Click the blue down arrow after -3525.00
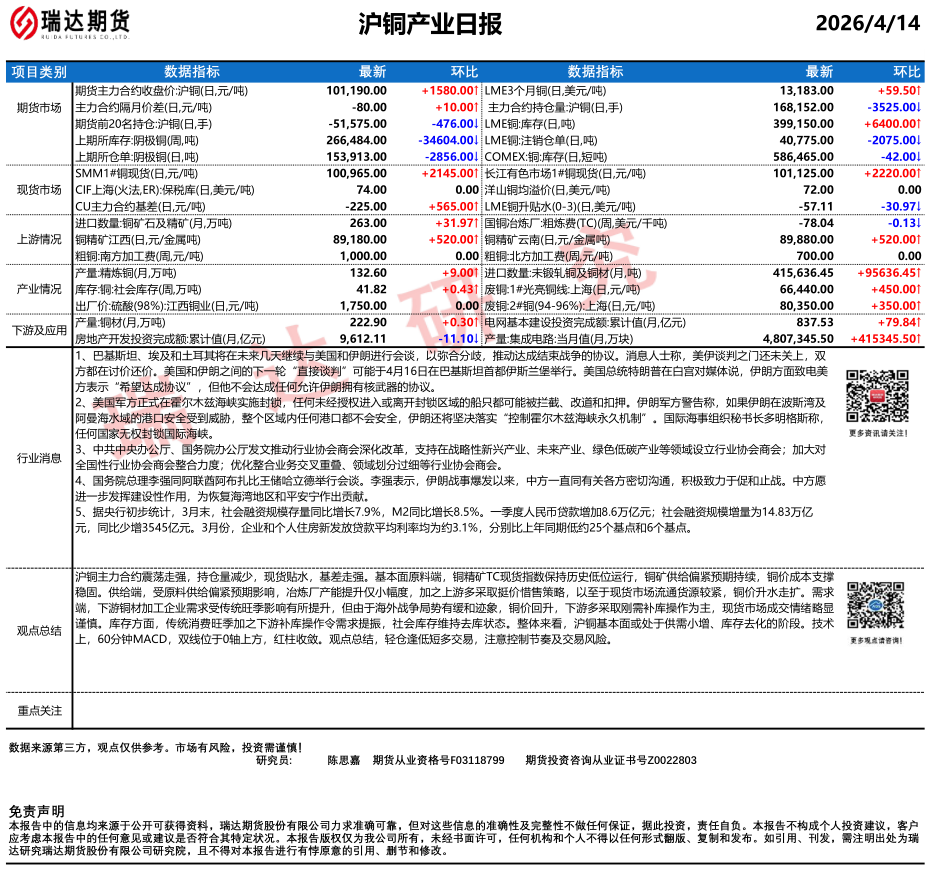The width and height of the screenshot is (929, 869). 918,107
